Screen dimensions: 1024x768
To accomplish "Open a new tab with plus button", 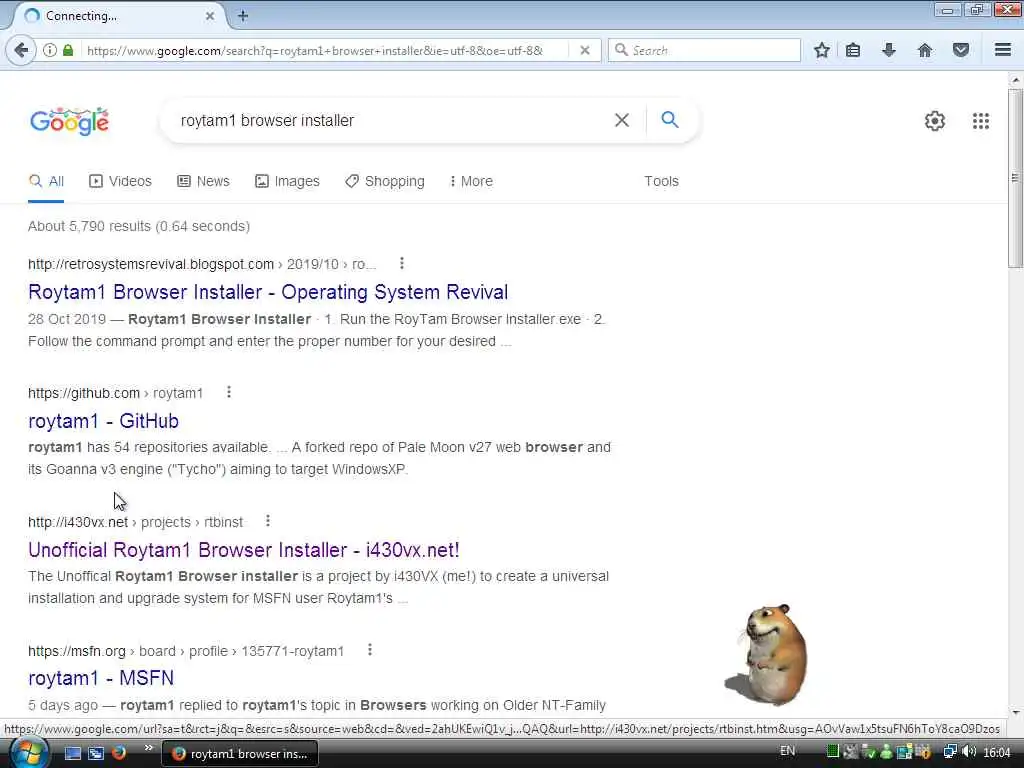I will coord(243,16).
